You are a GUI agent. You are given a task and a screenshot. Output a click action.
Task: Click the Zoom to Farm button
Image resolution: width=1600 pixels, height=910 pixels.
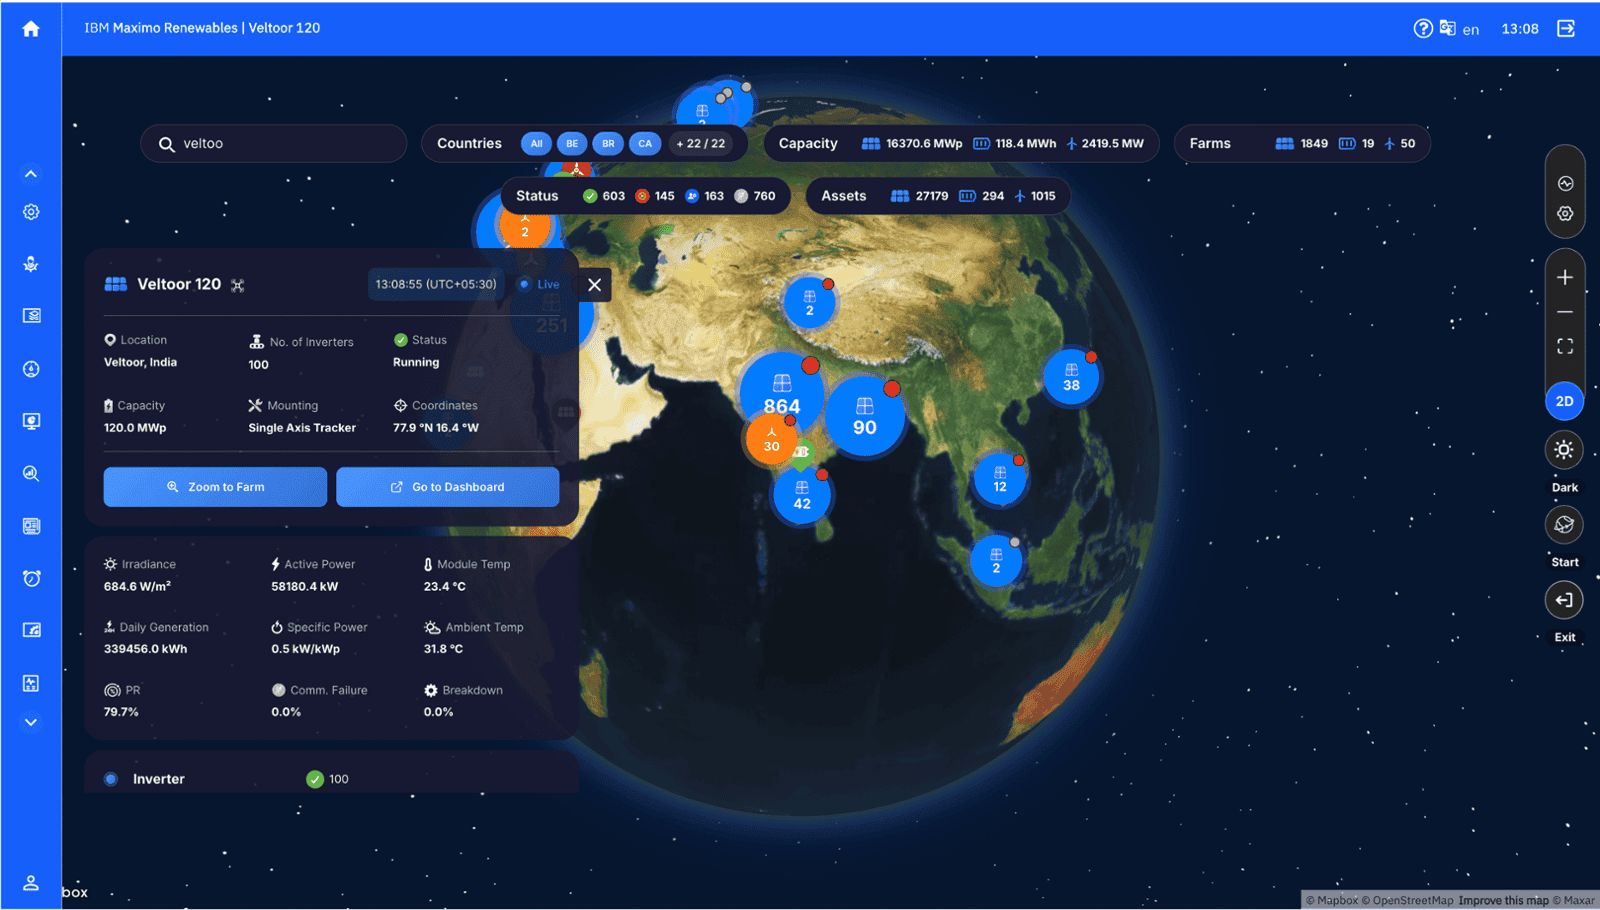[214, 487]
